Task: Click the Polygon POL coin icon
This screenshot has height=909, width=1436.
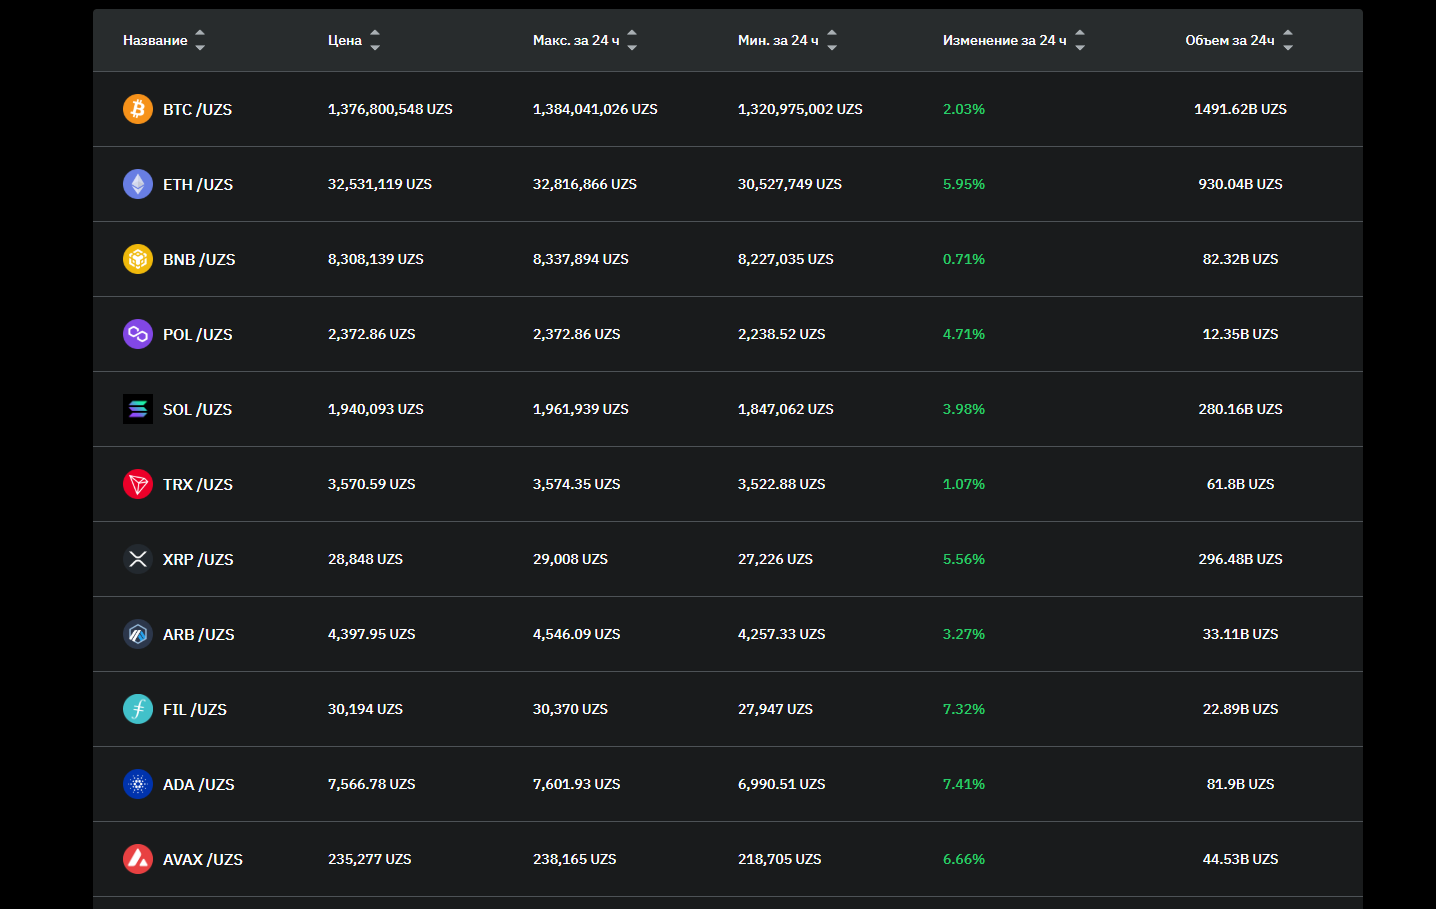Action: (138, 334)
